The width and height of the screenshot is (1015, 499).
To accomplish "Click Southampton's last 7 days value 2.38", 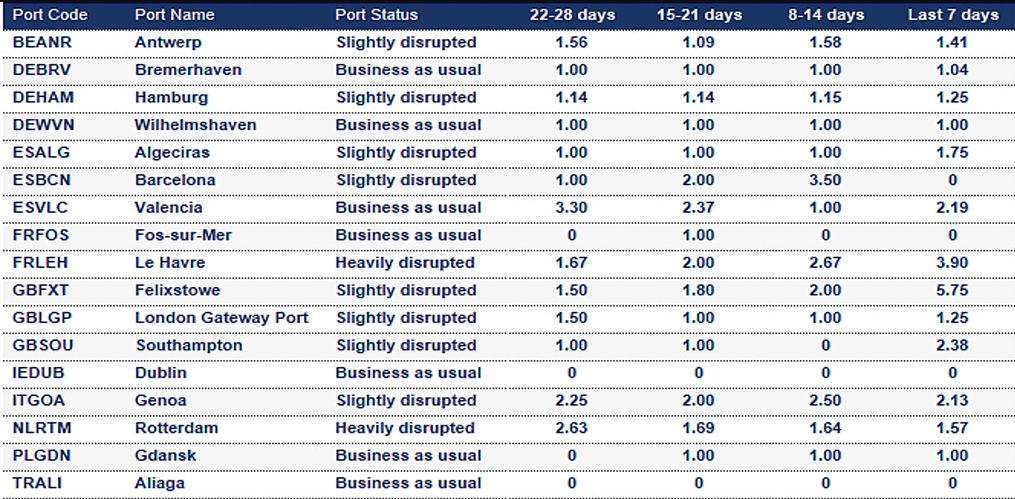I will [952, 346].
